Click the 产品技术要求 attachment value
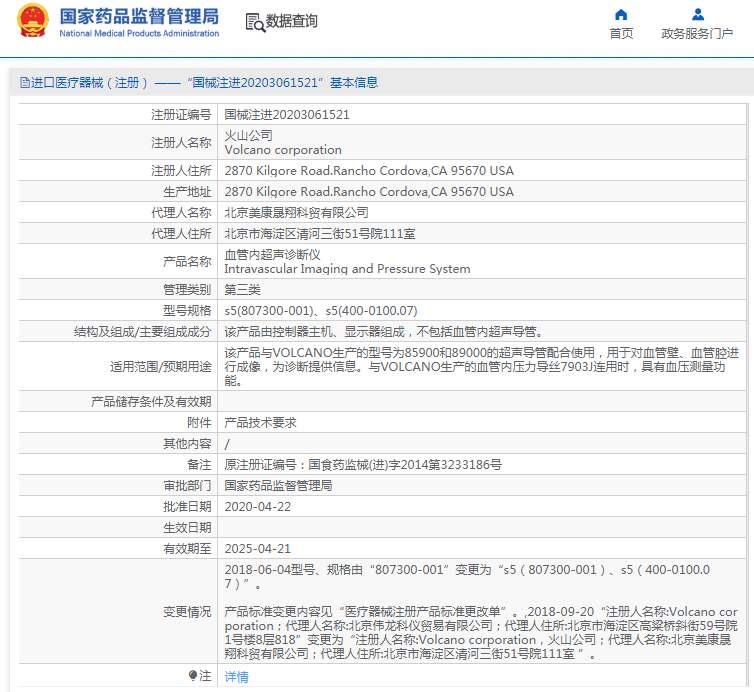The height and width of the screenshot is (692, 754). [x=260, y=423]
